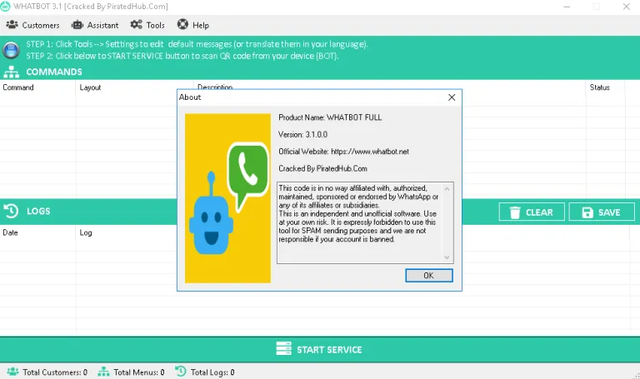Click the COMMANDS hierarchy icon

click(11, 72)
